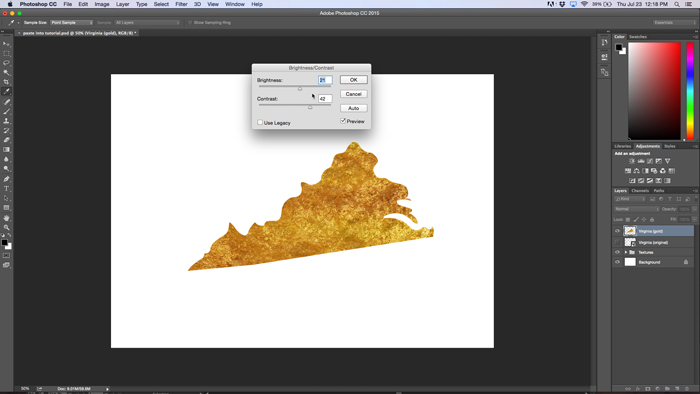Select the Healing Brush tool
The width and height of the screenshot is (700, 394).
pyautogui.click(x=6, y=102)
